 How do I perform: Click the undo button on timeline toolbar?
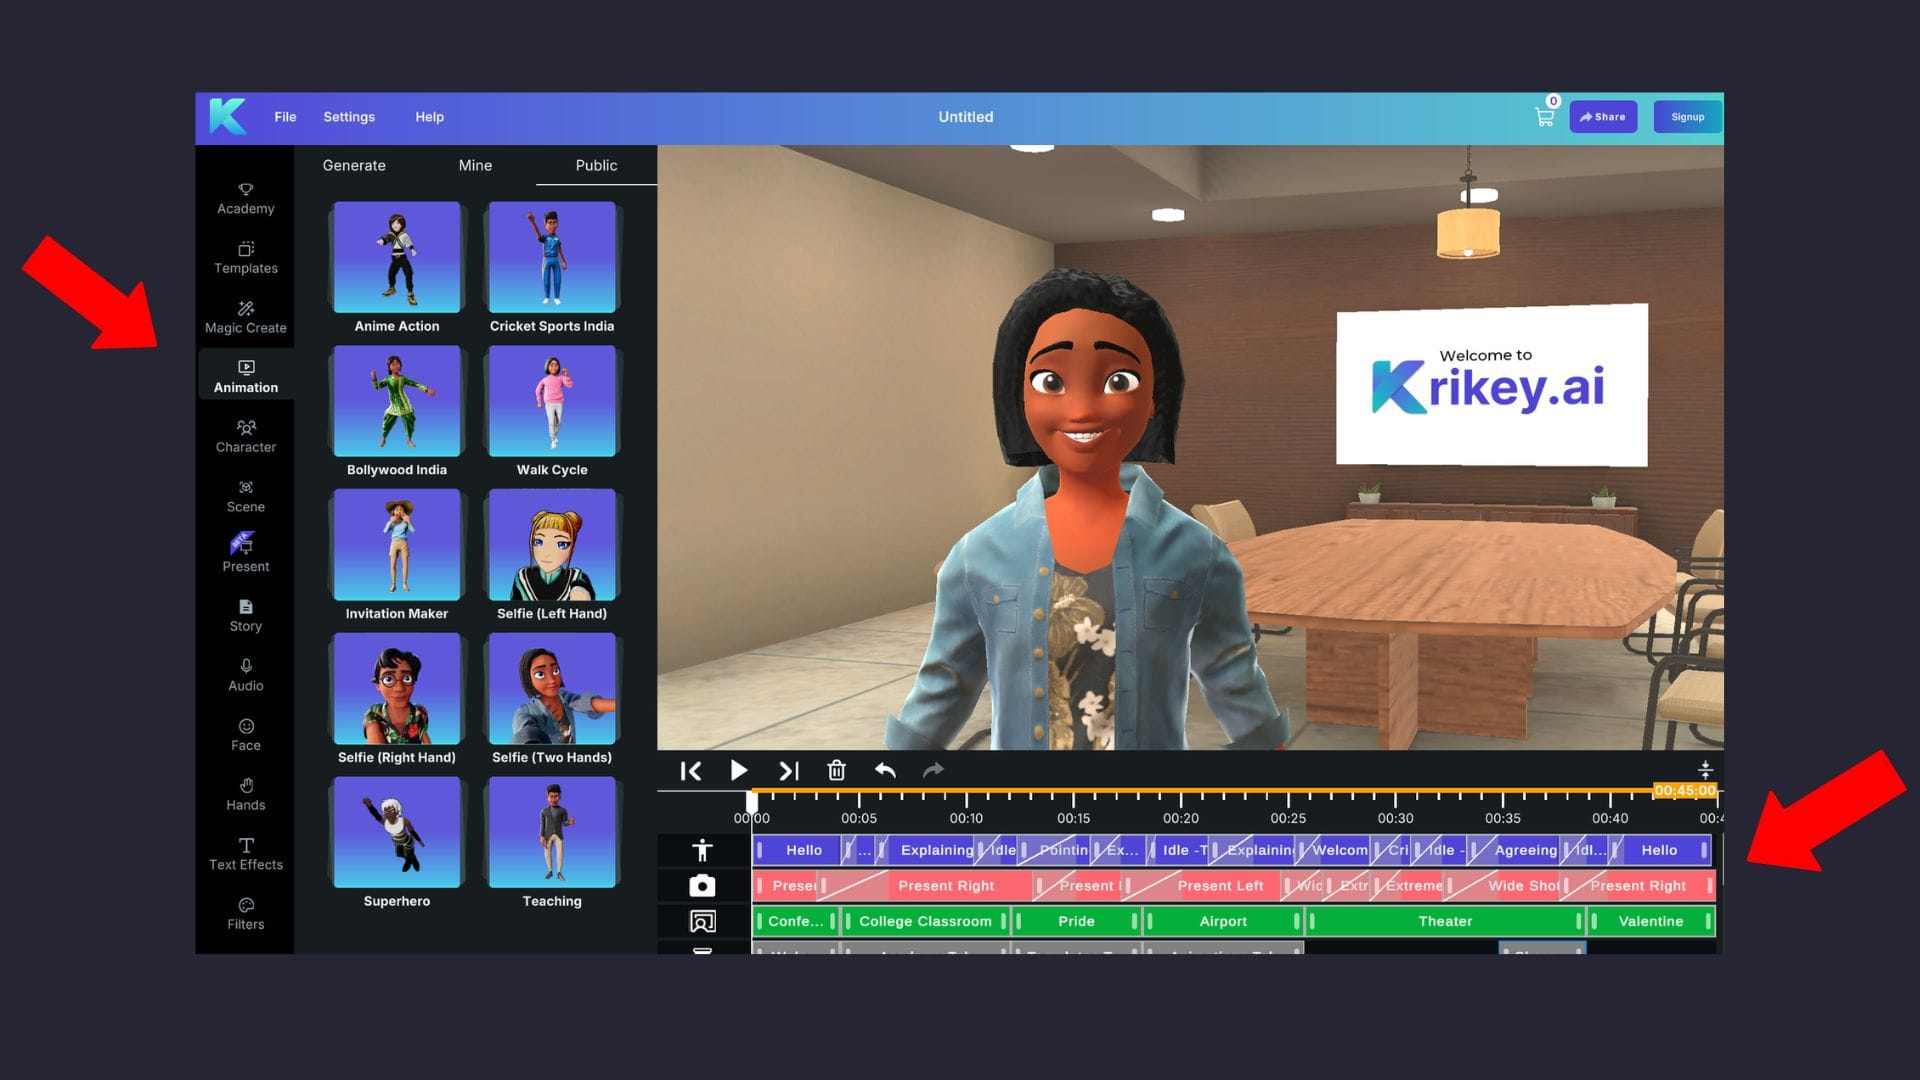point(885,770)
